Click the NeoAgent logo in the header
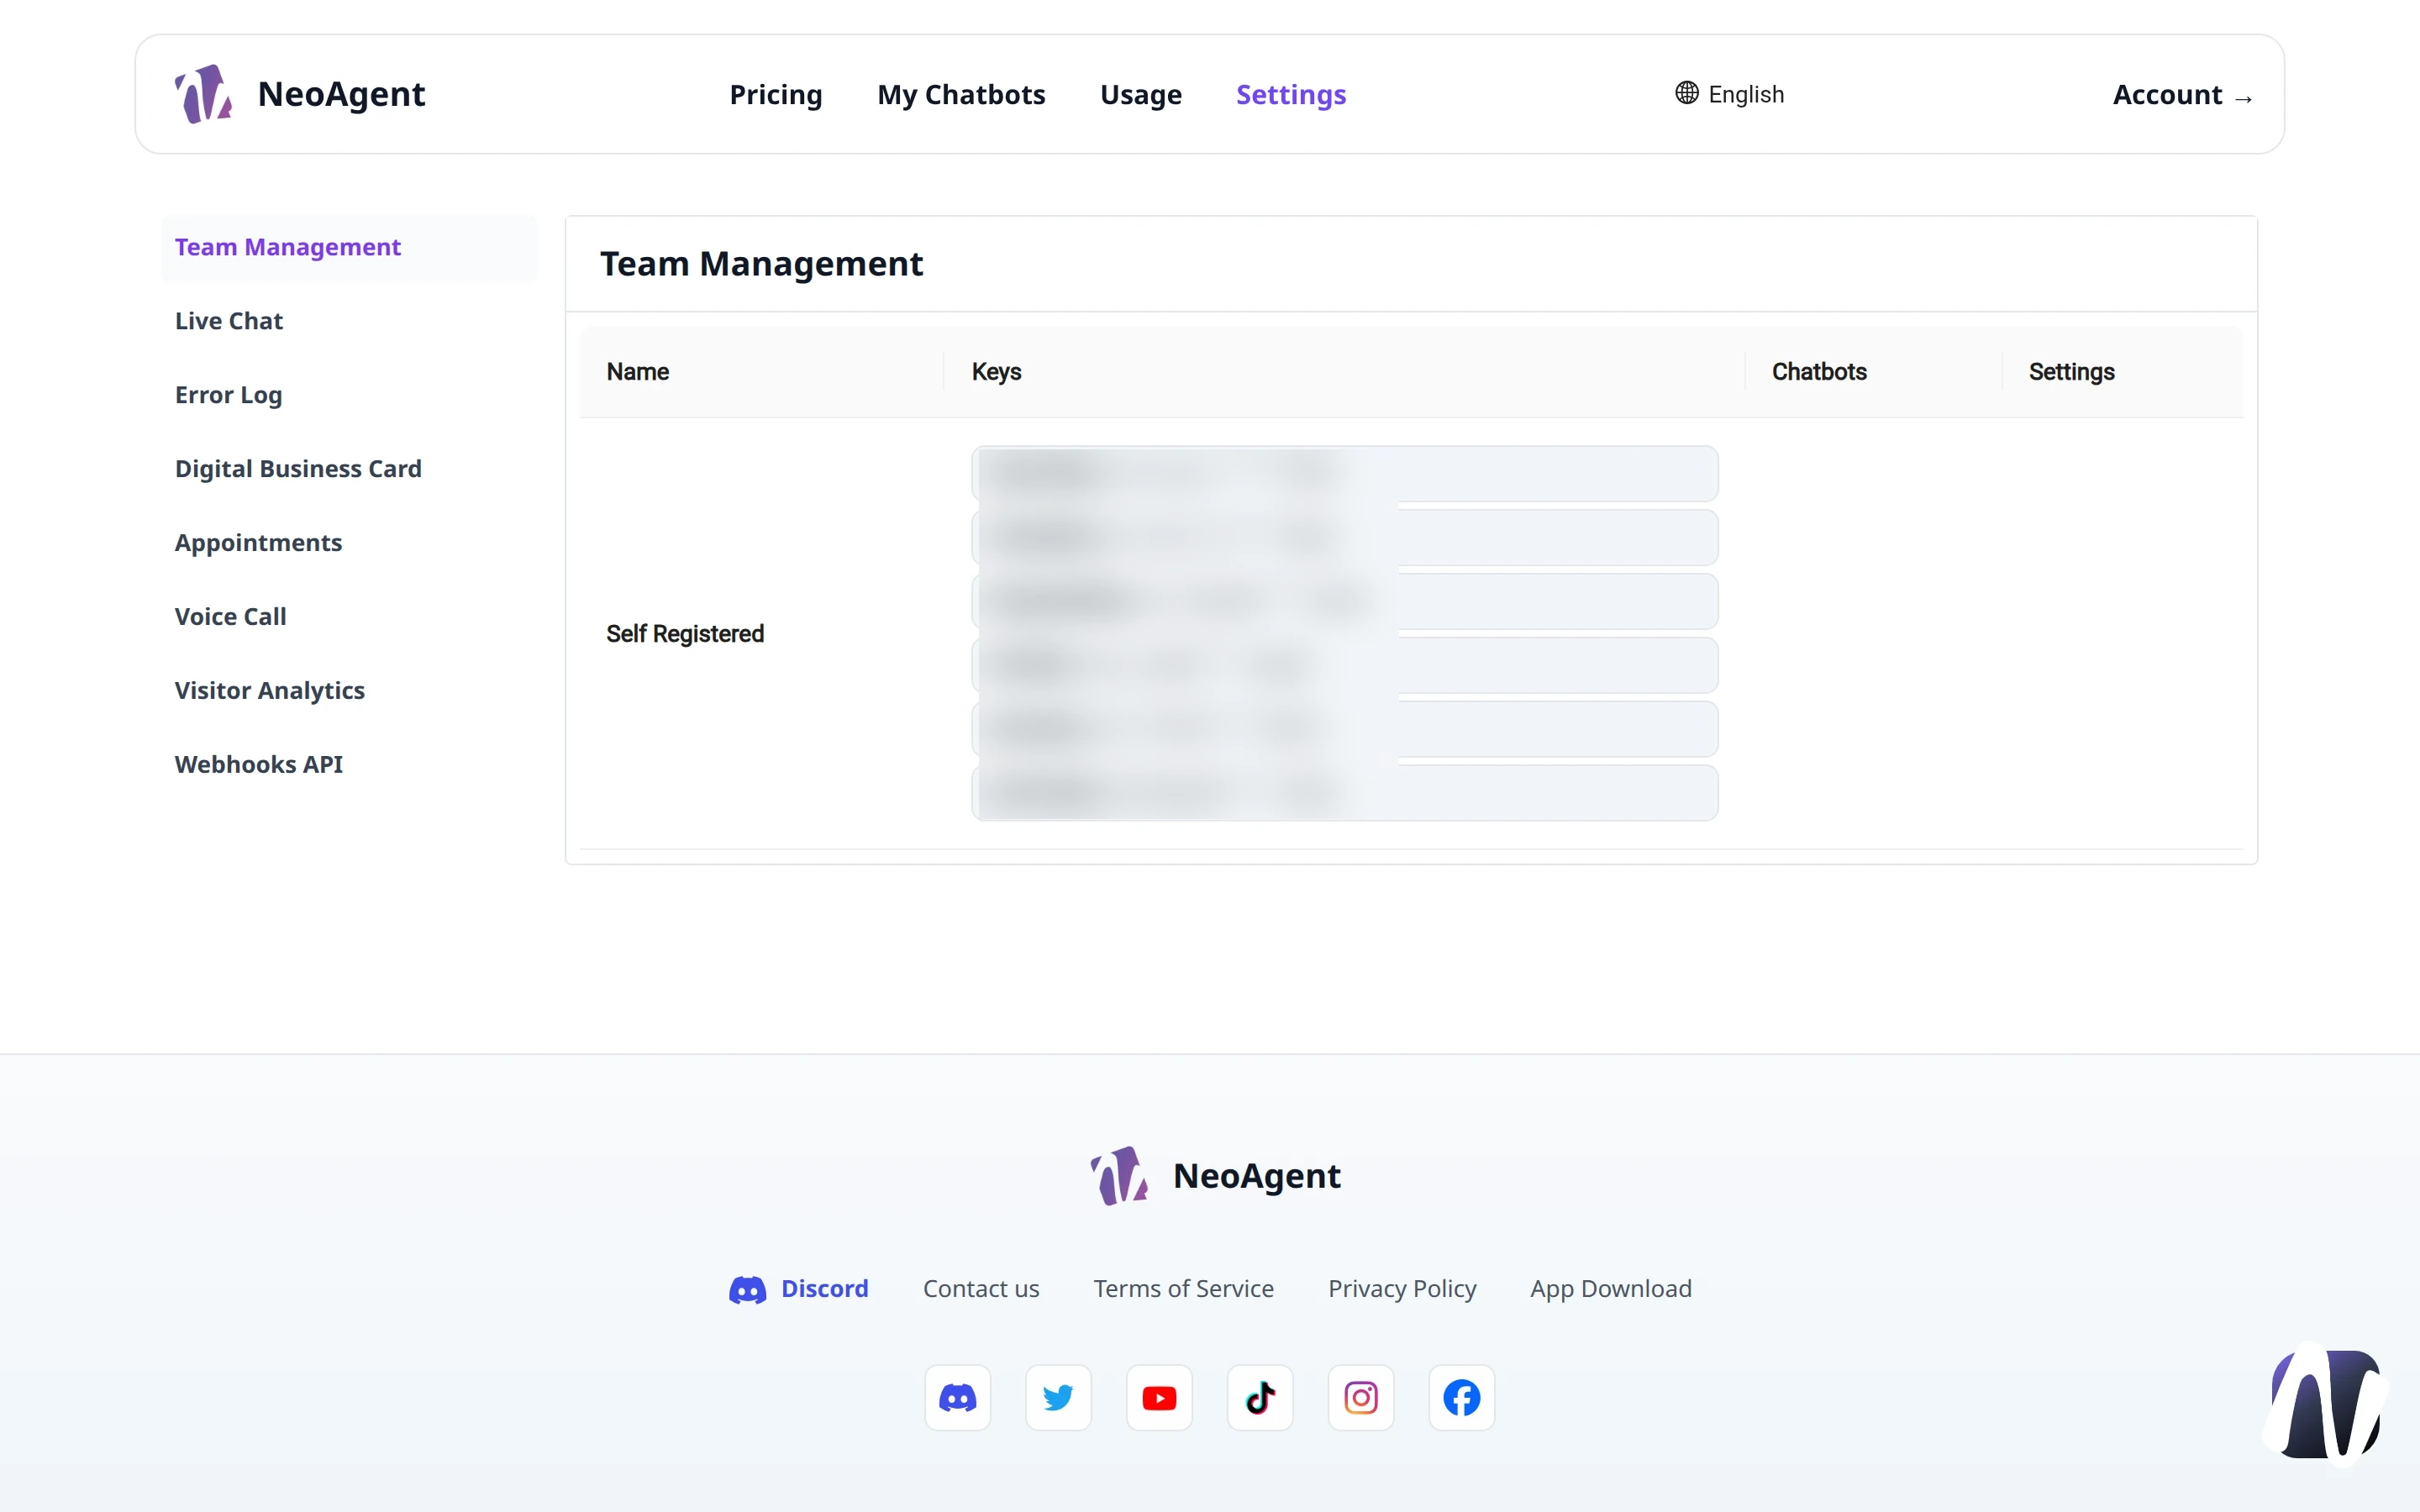Screen dimensions: 2420x1512 point(203,94)
